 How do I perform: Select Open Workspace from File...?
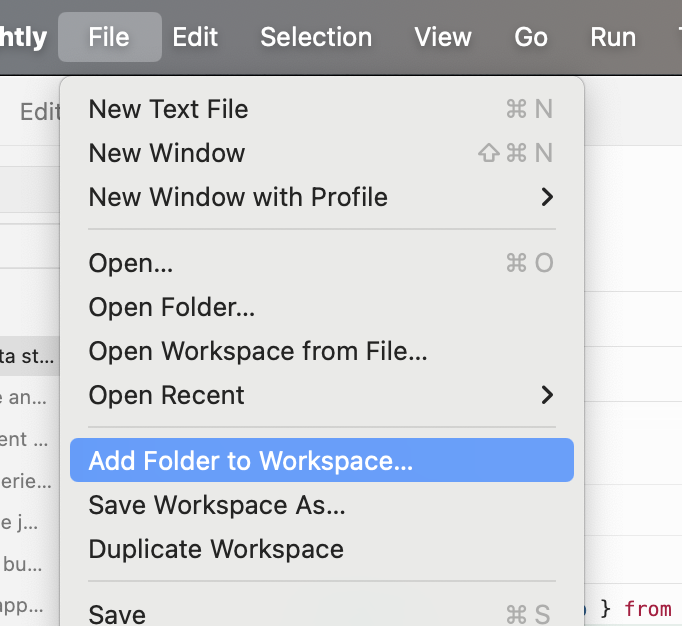(x=258, y=351)
